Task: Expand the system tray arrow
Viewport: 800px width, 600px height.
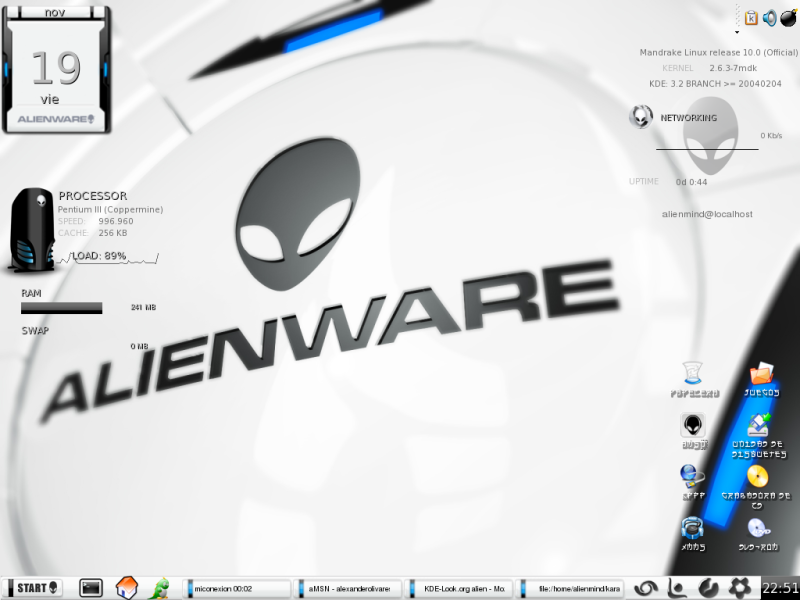Action: 737,32
